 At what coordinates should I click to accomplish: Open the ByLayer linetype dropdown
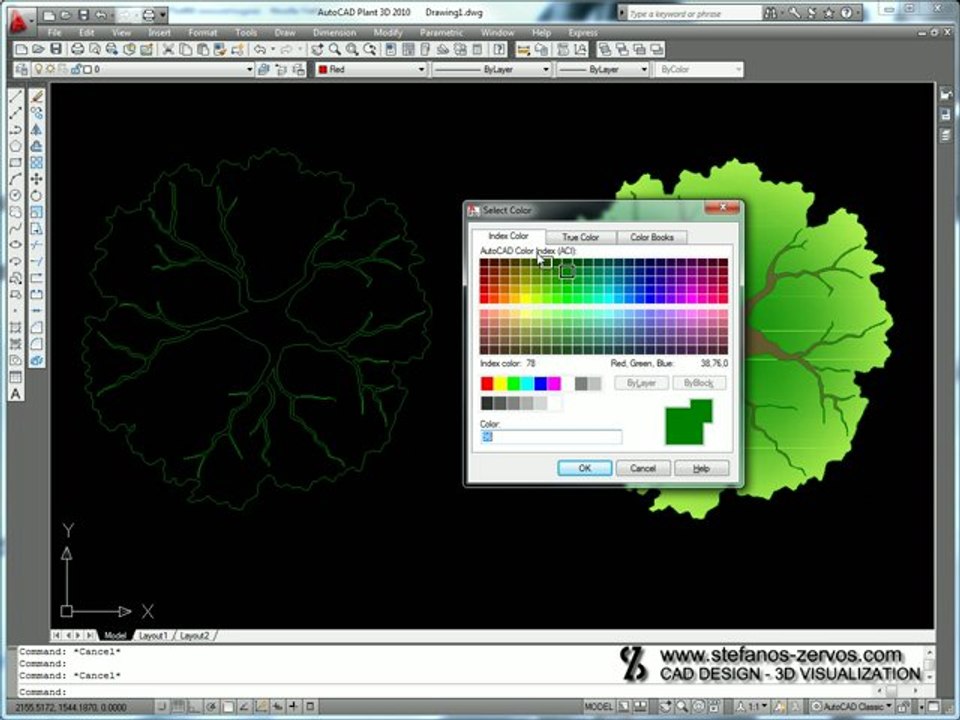click(492, 69)
